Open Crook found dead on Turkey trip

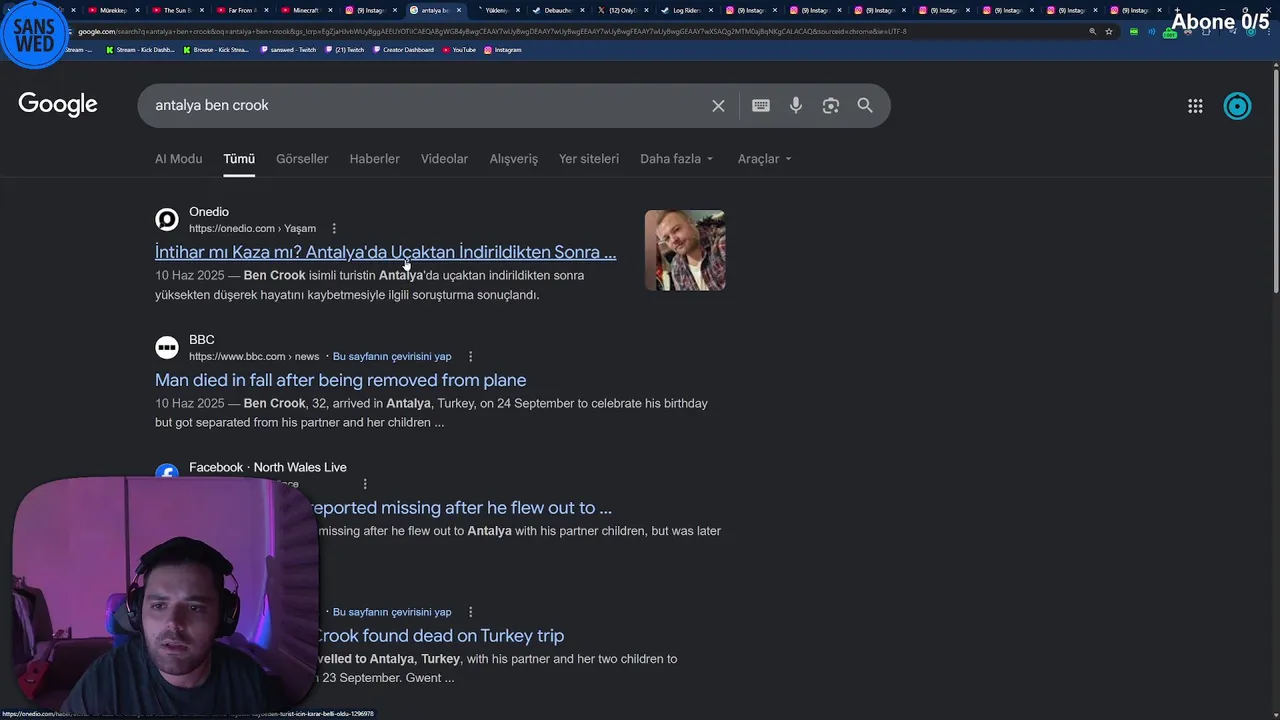coord(439,636)
